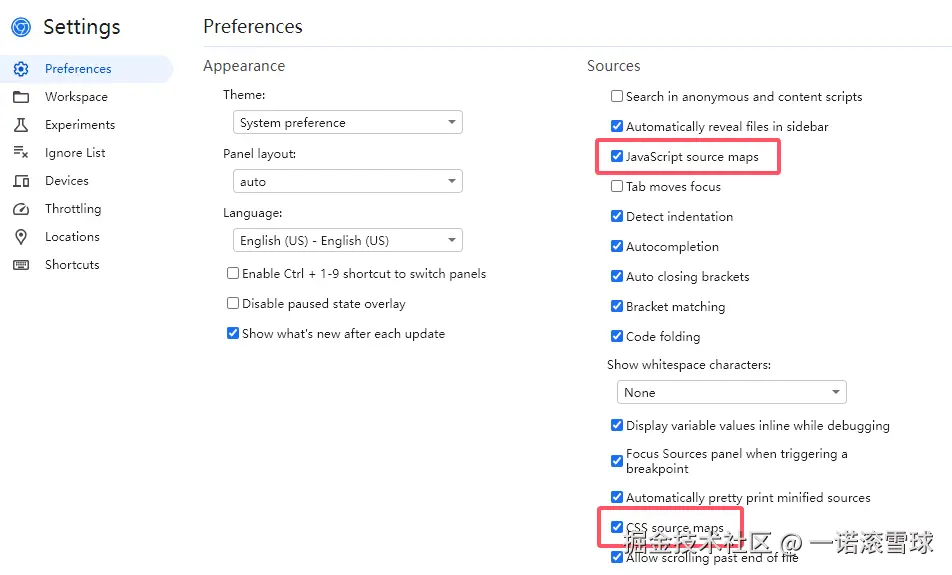Click the DevTools logo beside Settings
This screenshot has height=575, width=952.
click(x=21, y=27)
